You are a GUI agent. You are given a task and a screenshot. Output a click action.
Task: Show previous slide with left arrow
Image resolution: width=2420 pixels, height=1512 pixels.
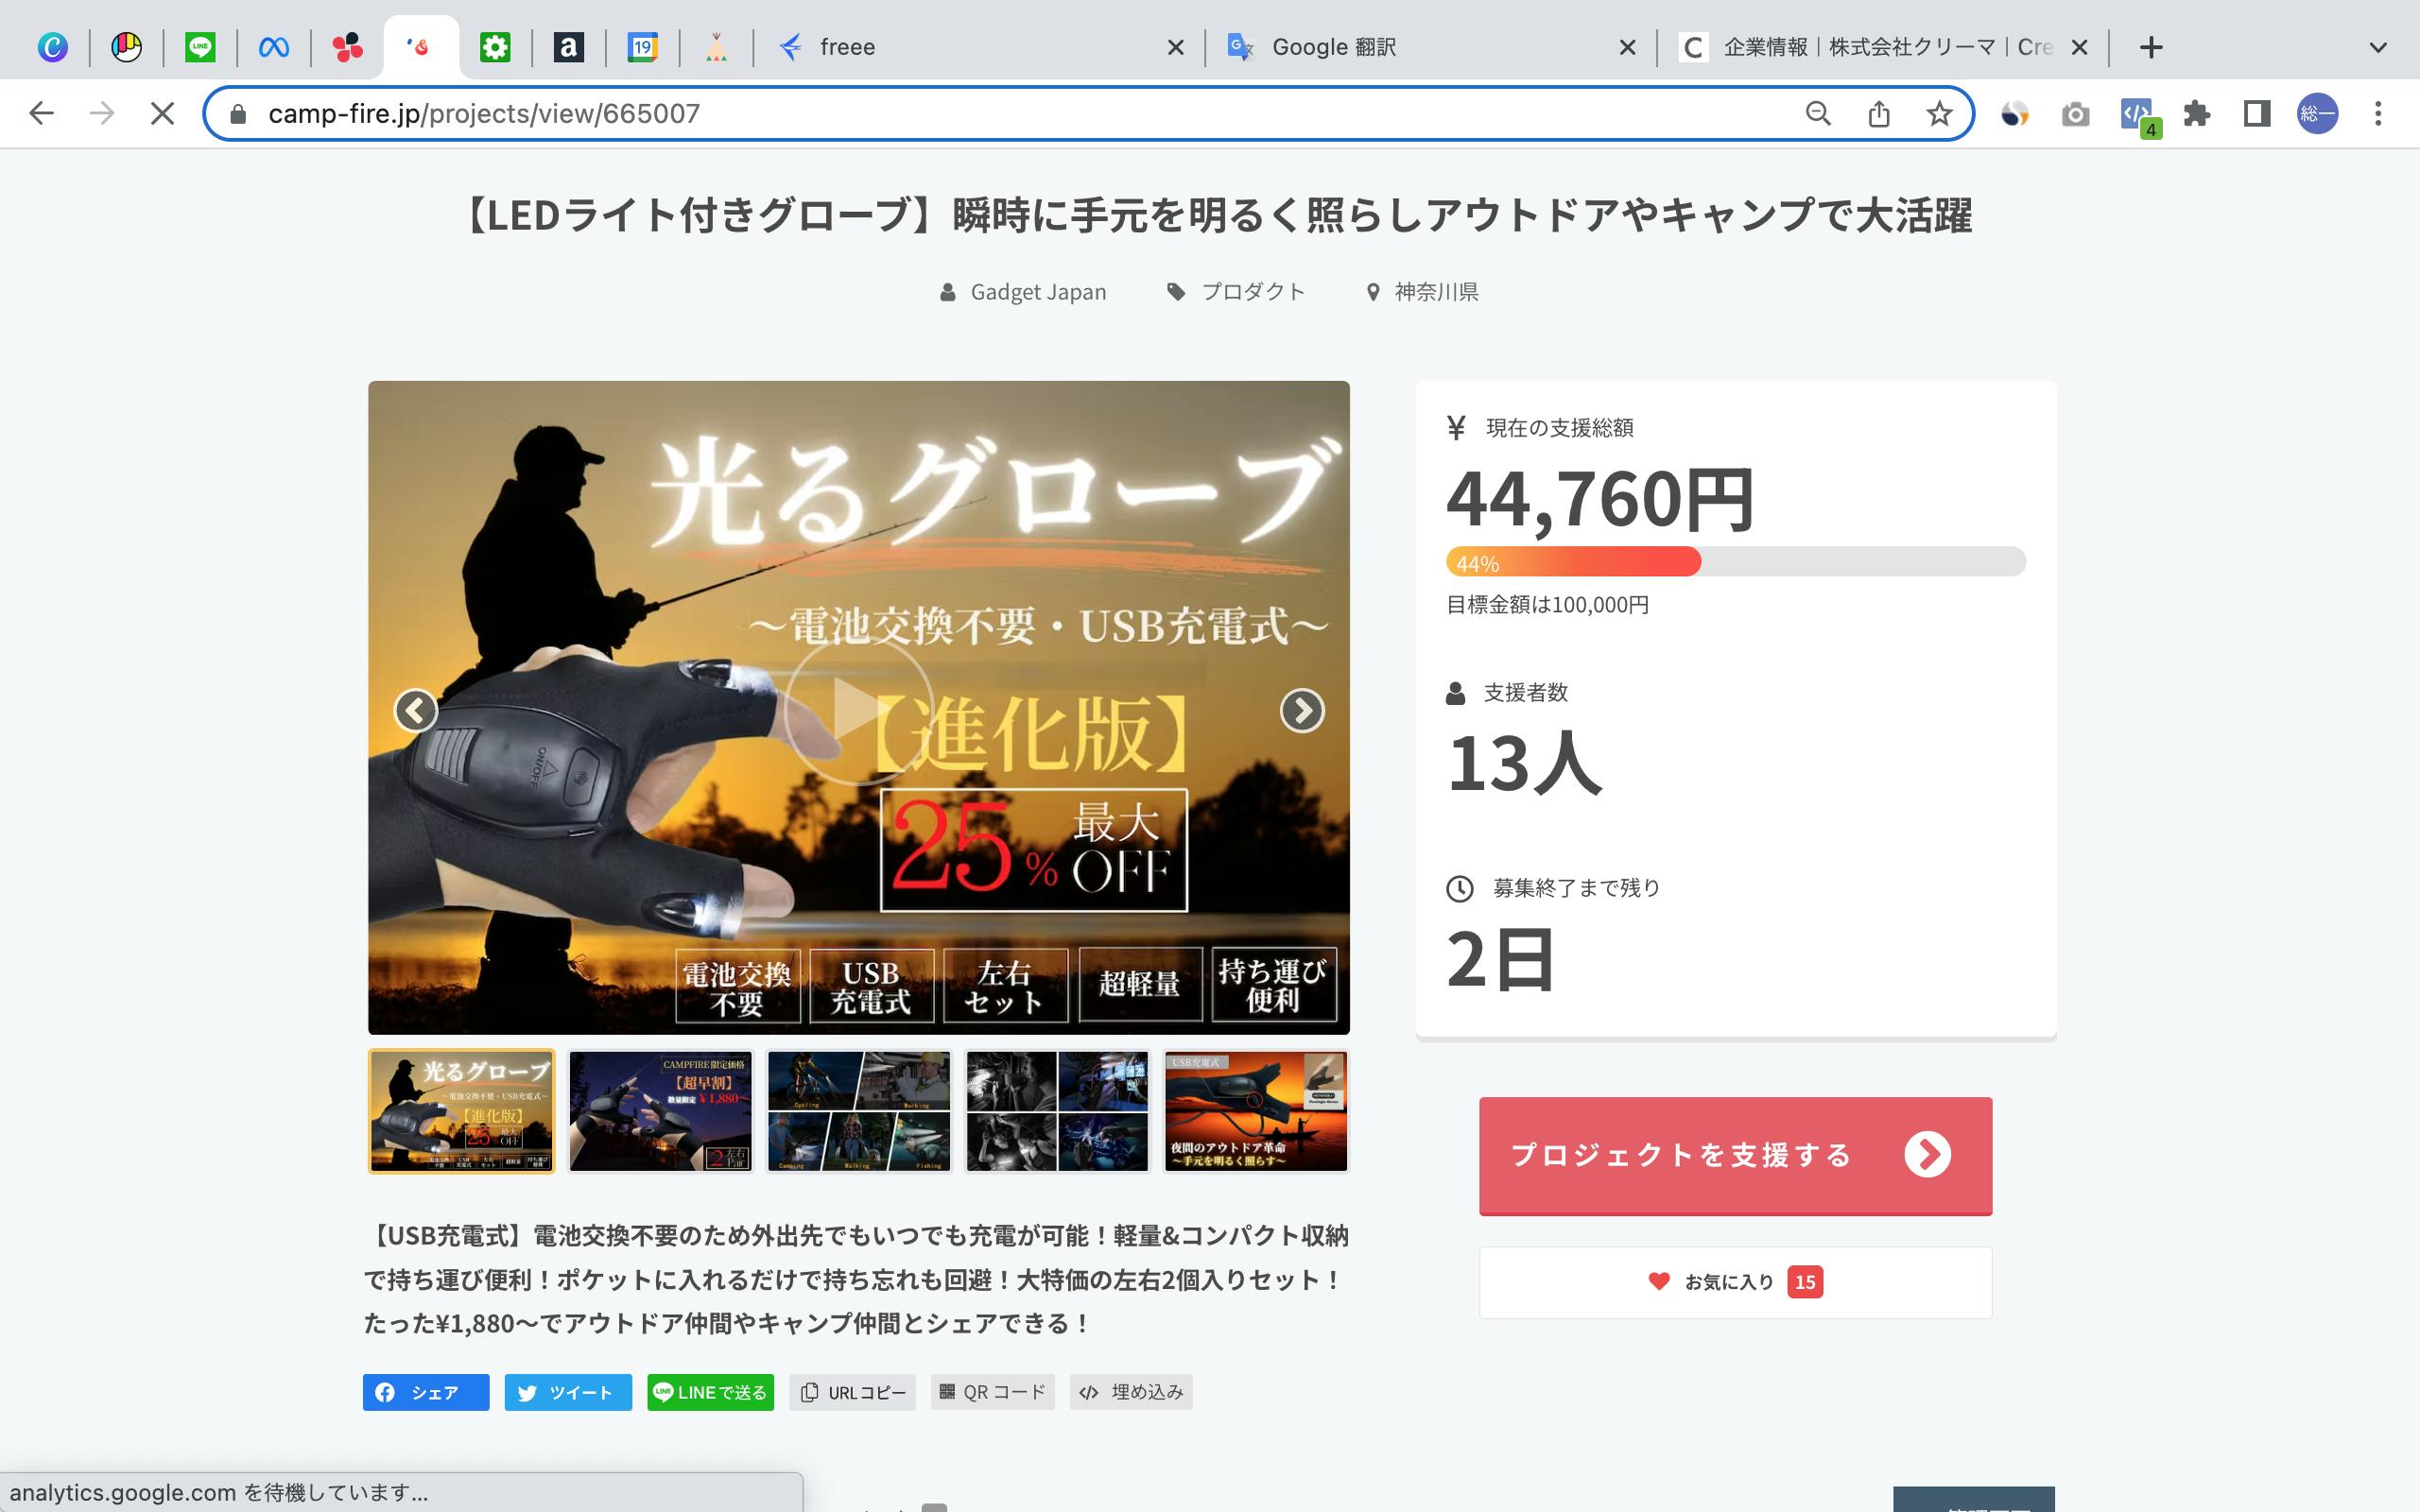tap(416, 710)
